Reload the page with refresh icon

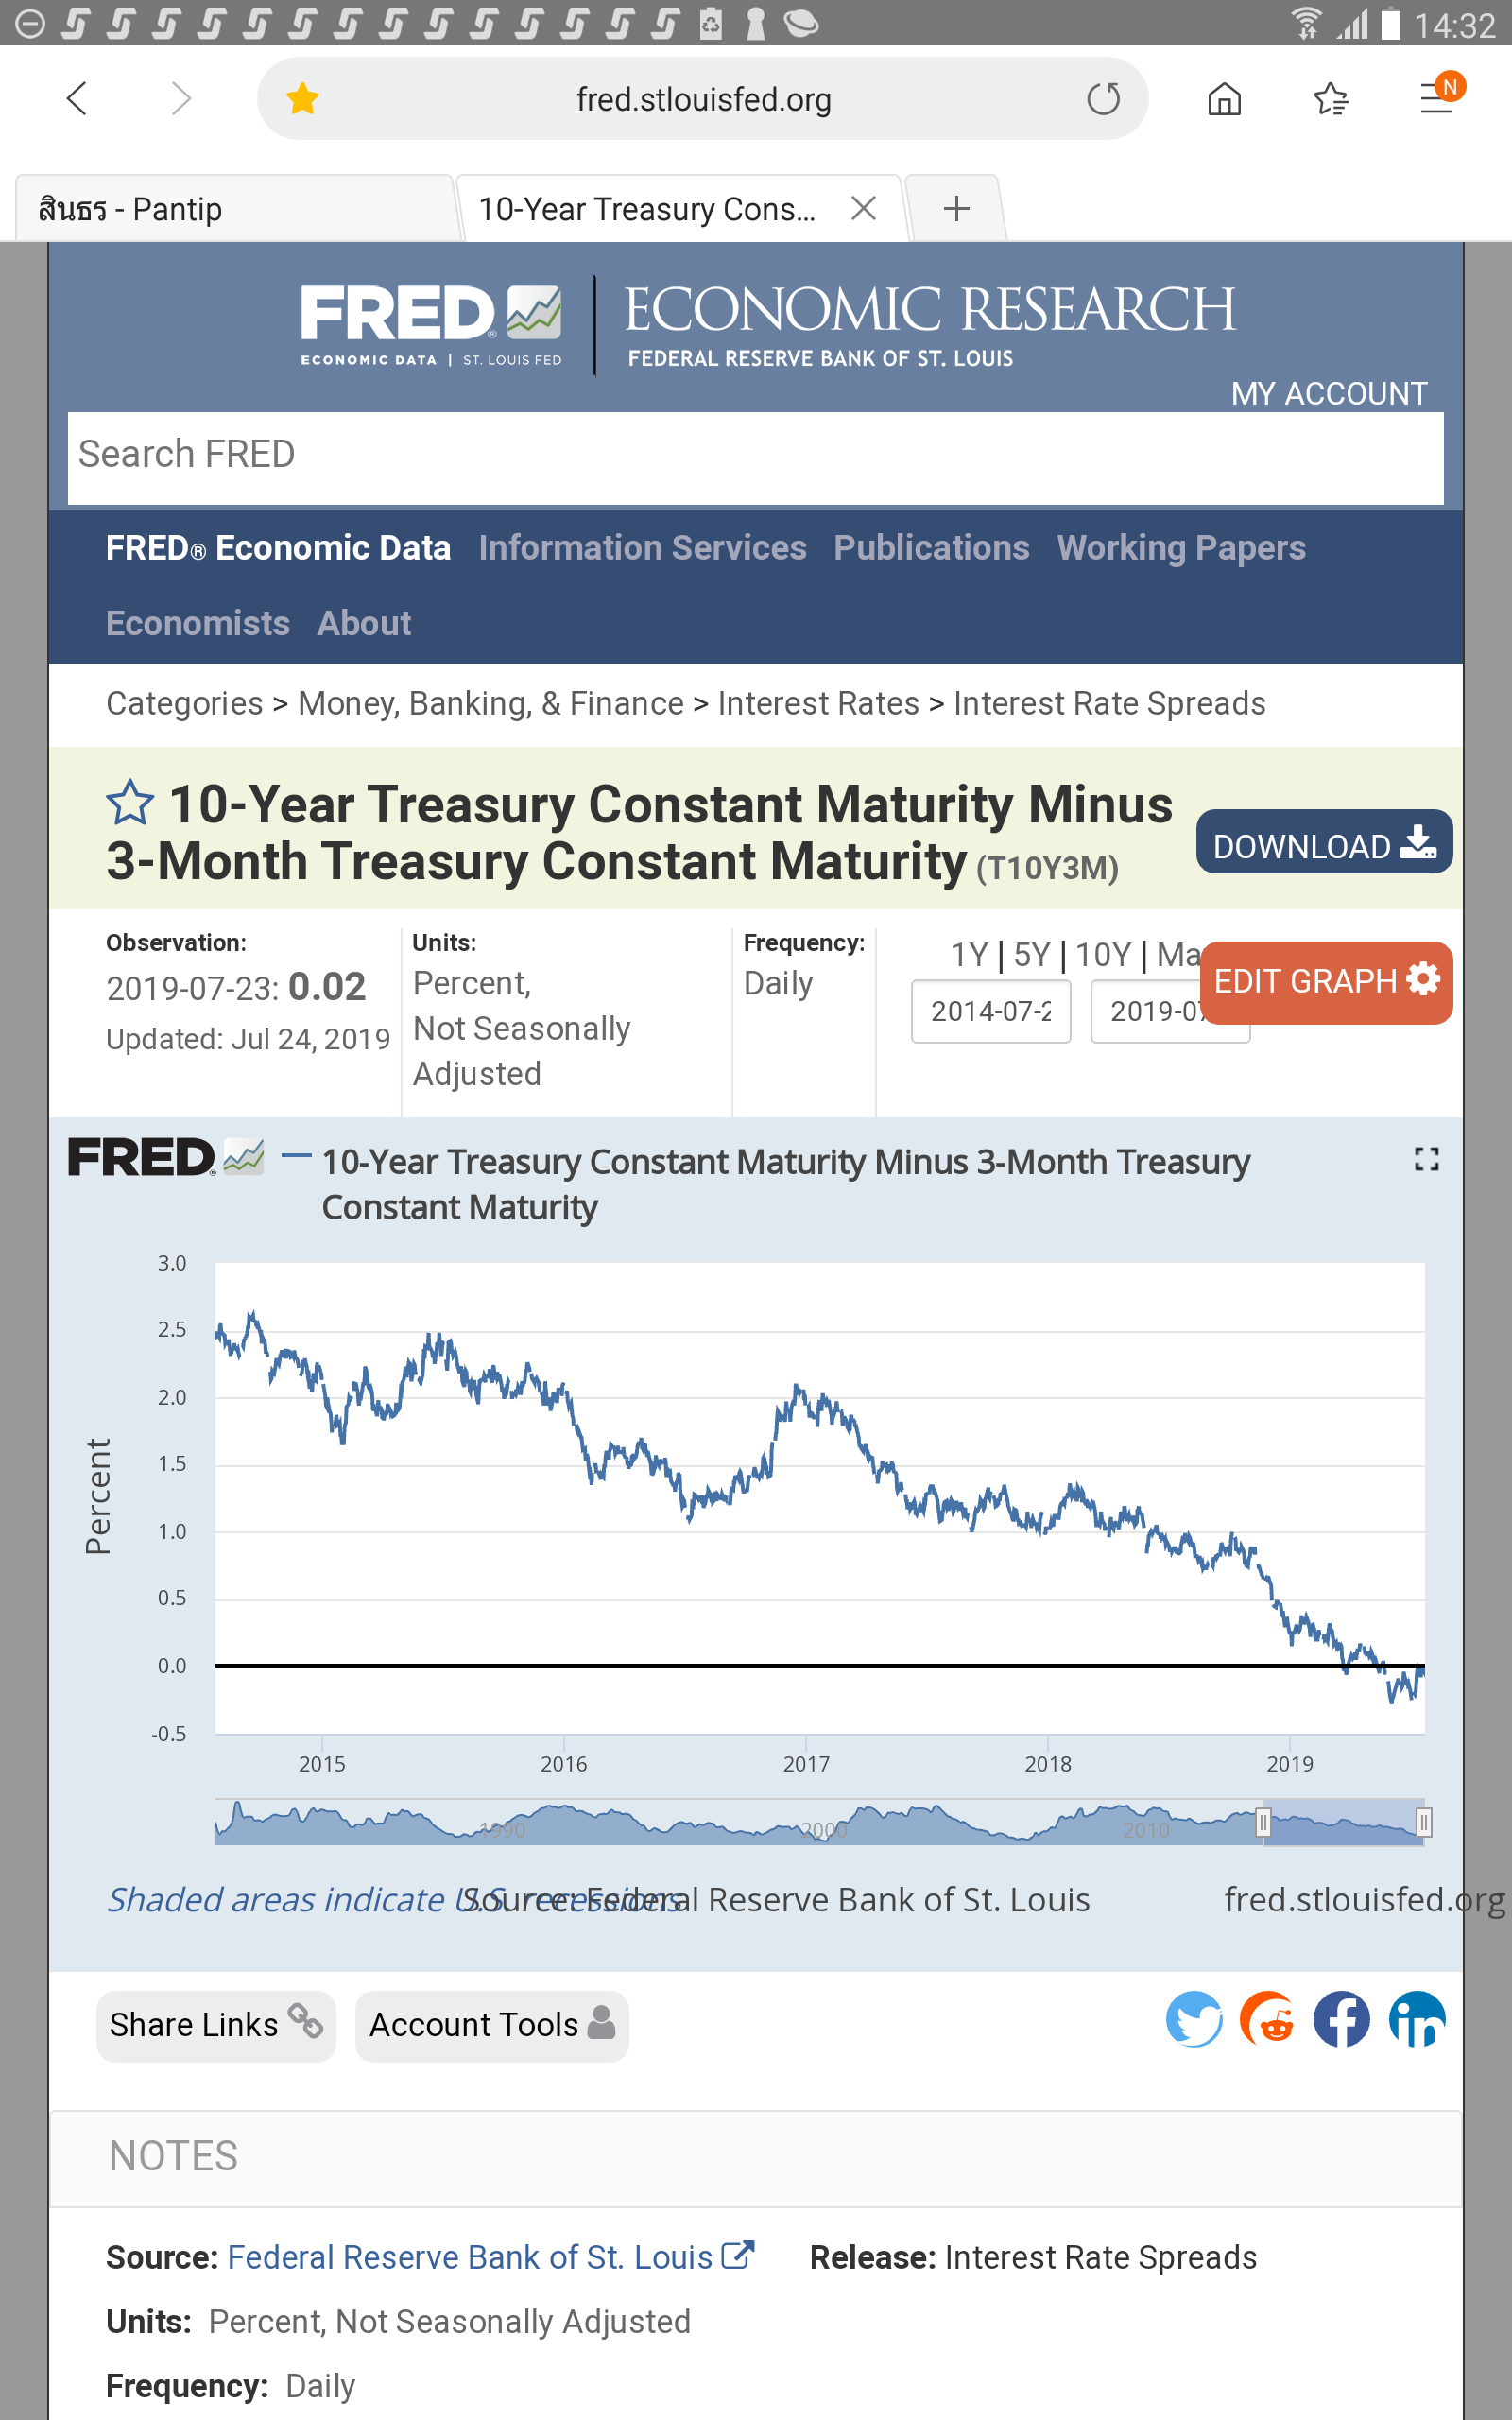[1103, 99]
